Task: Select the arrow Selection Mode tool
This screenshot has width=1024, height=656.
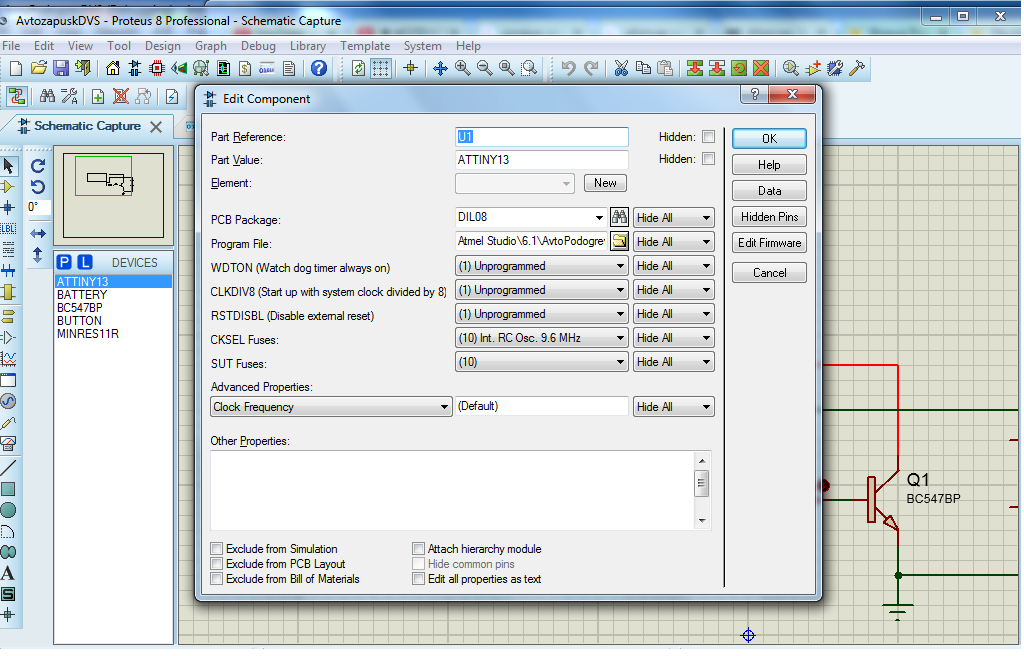Action: point(8,166)
